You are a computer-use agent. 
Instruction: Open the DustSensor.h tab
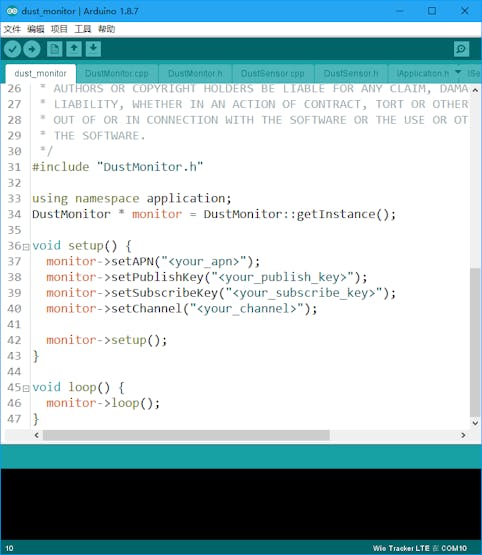(351, 73)
